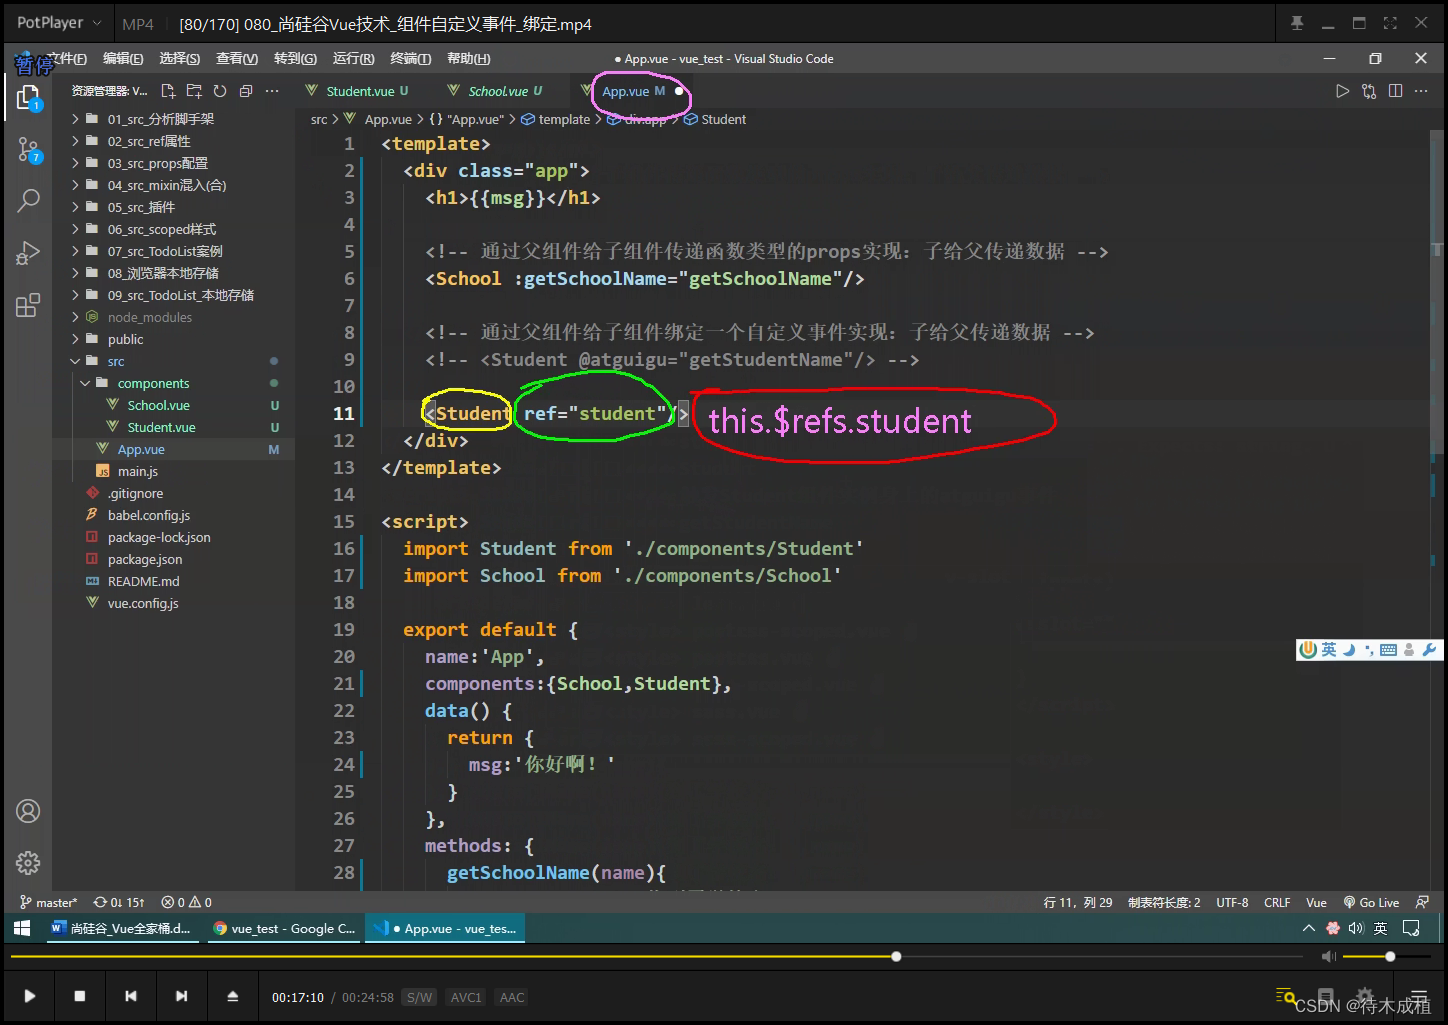Open the 查看(V) menu
This screenshot has height=1025, width=1448.
(237, 59)
